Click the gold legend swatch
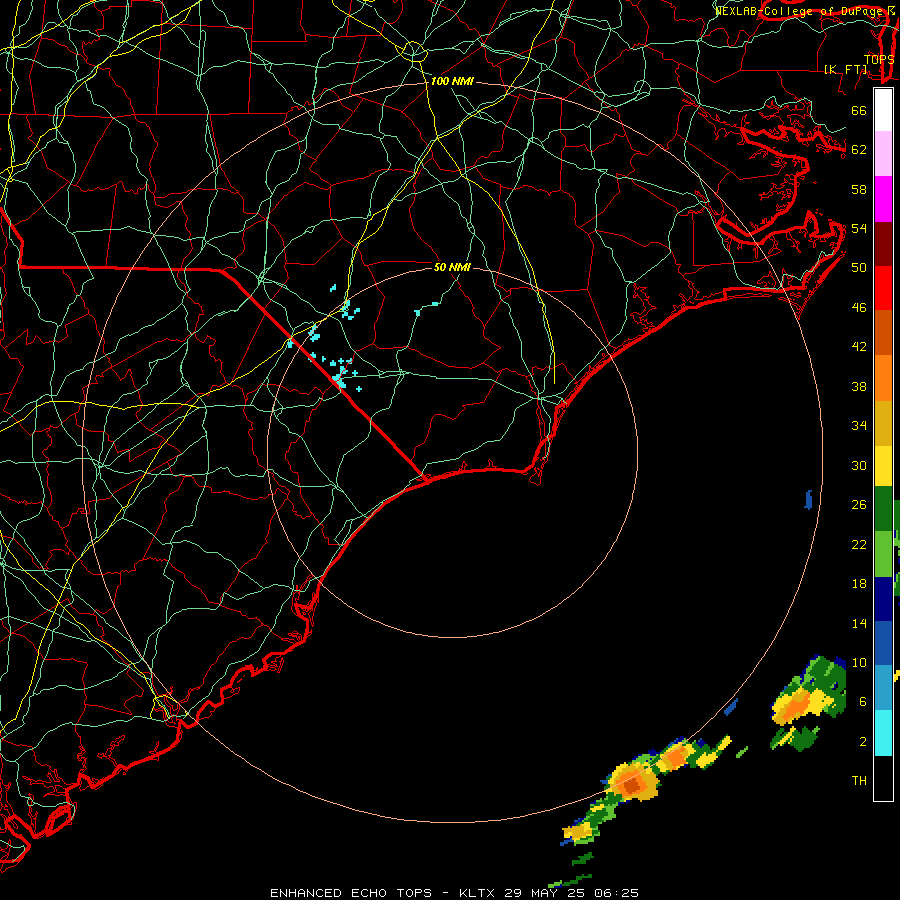Viewport: 900px width, 900px height. coord(883,423)
